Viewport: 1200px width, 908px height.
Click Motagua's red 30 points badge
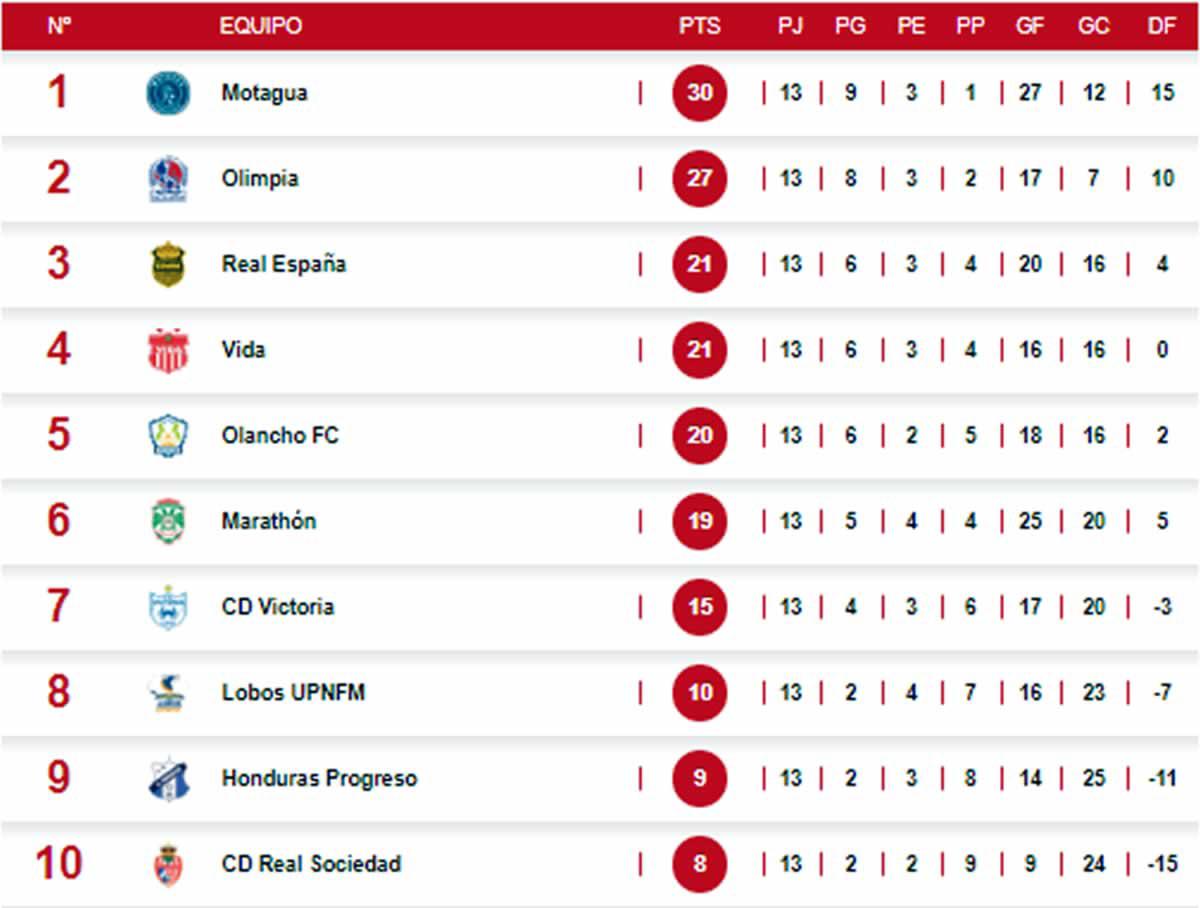700,93
